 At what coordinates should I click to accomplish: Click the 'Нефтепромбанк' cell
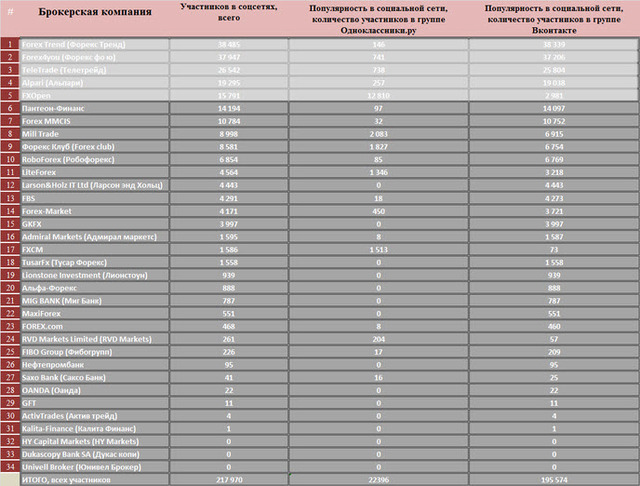point(95,365)
